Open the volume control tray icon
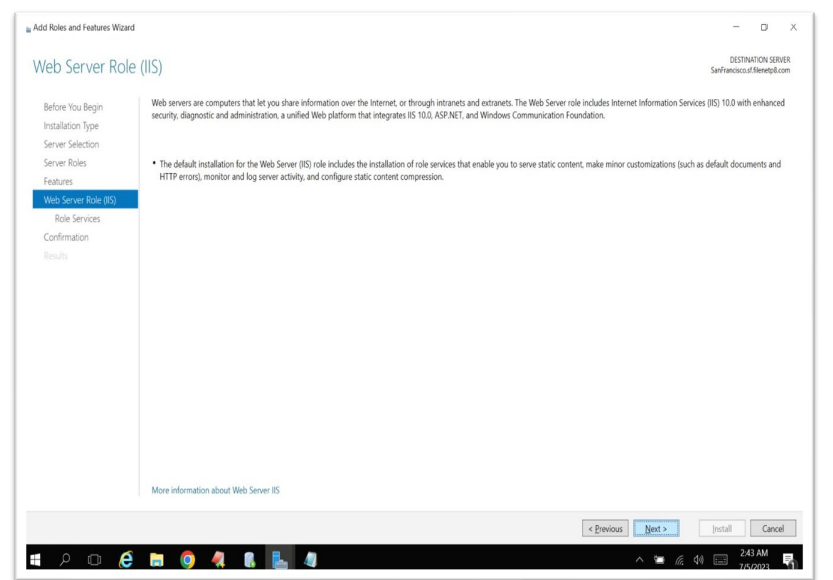Viewport: 833px width, 580px height. 699,559
